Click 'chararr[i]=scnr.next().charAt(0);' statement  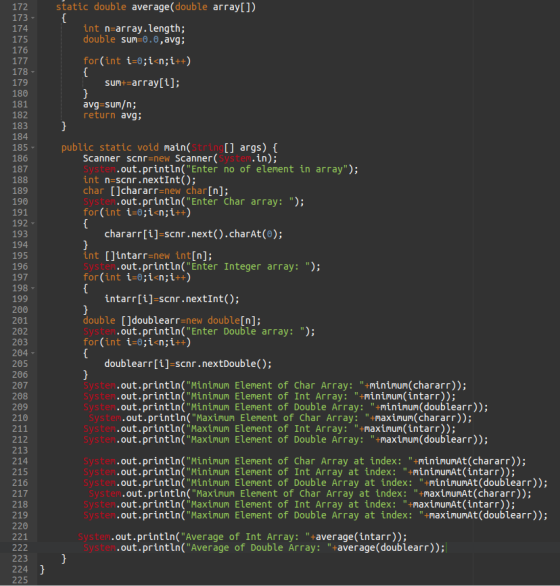click(x=194, y=234)
